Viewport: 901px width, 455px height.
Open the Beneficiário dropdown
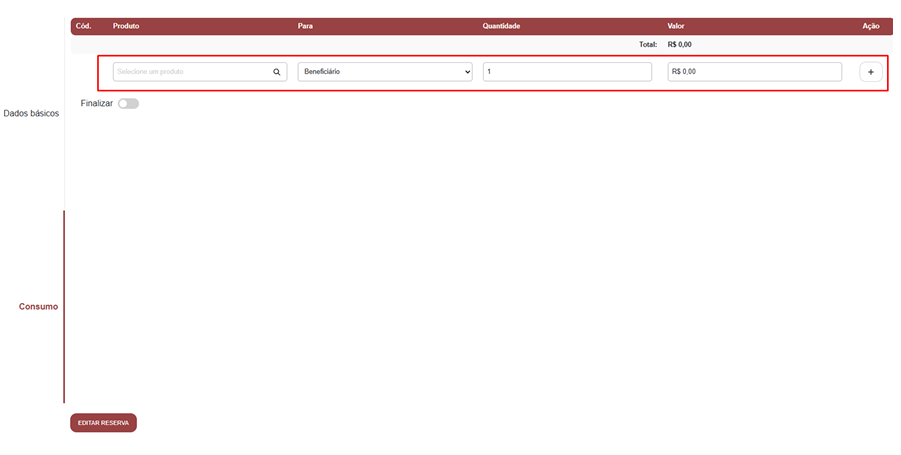tap(384, 72)
